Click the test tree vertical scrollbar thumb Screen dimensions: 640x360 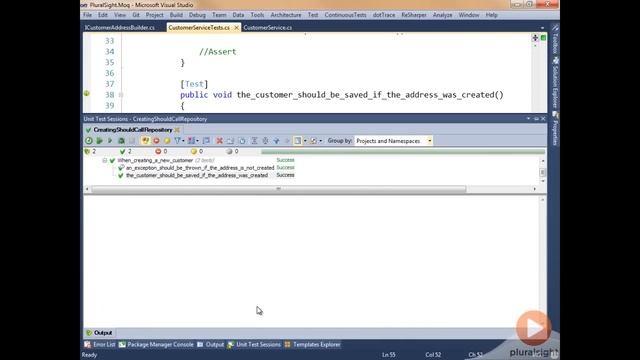coord(542,172)
